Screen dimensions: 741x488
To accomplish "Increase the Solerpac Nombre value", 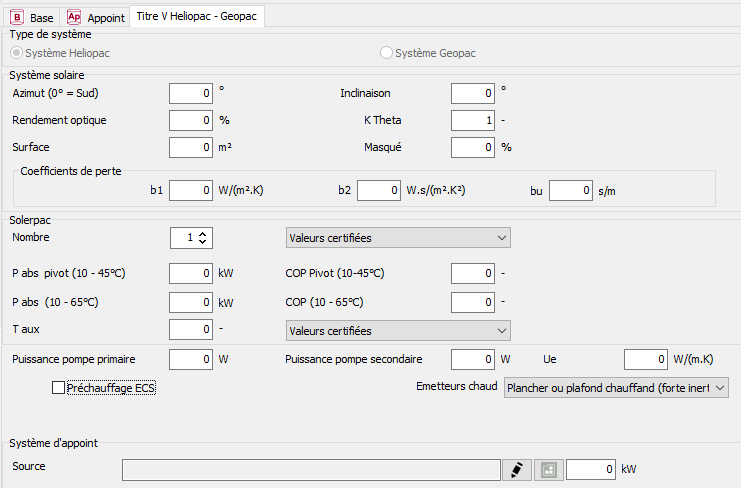I will (203, 234).
